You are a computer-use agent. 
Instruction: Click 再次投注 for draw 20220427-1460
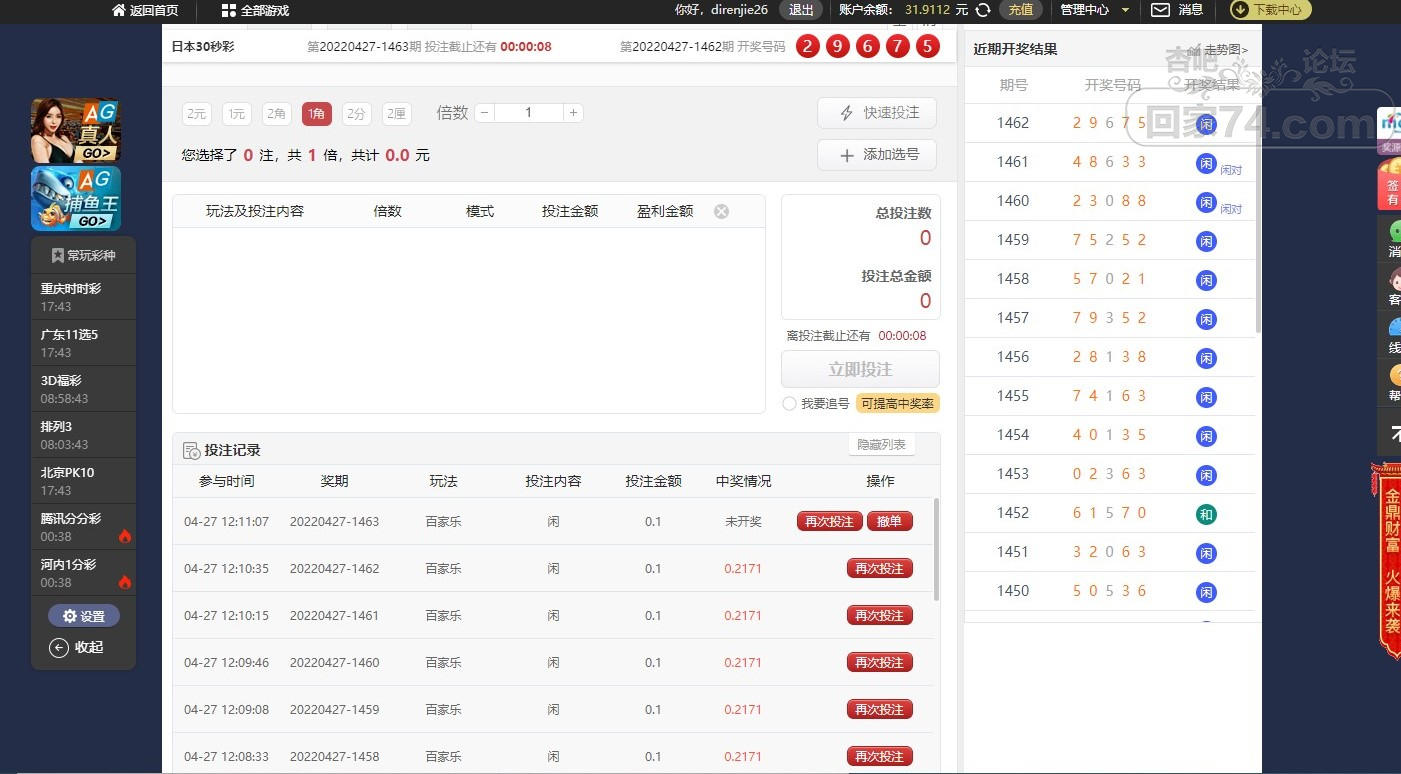pos(880,662)
